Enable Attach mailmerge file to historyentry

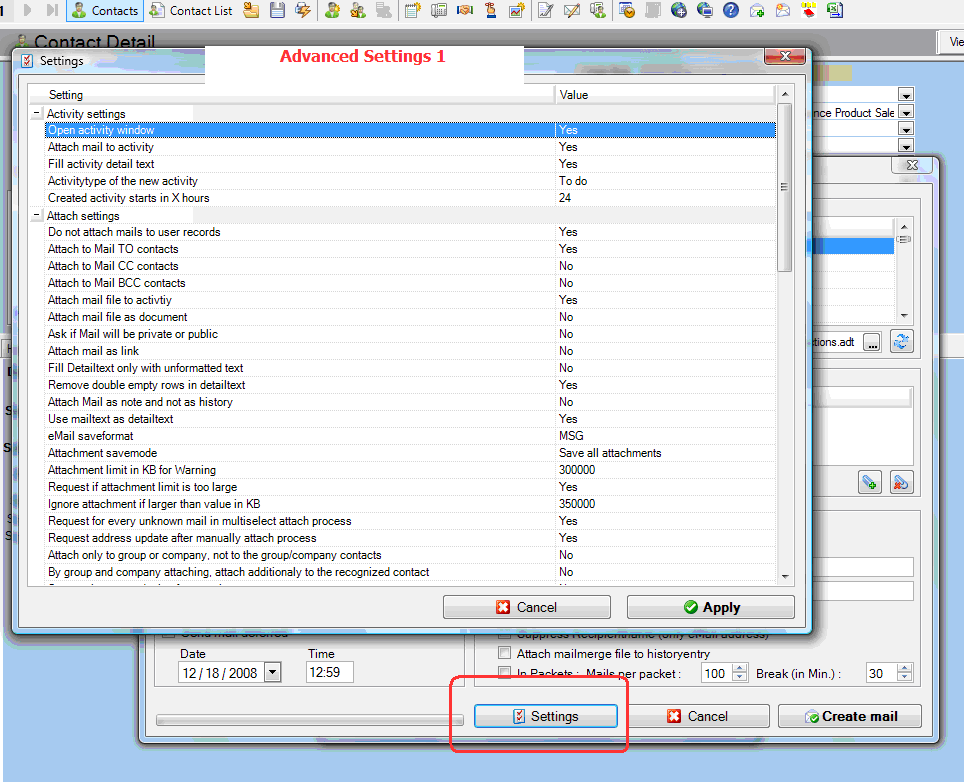505,654
